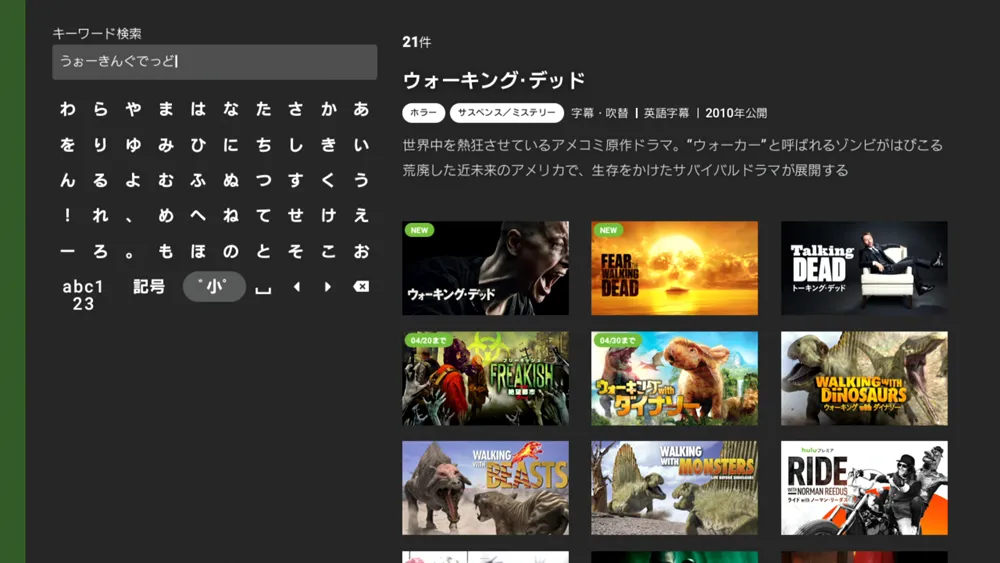Select the い key
The width and height of the screenshot is (1000, 563).
tap(362, 145)
